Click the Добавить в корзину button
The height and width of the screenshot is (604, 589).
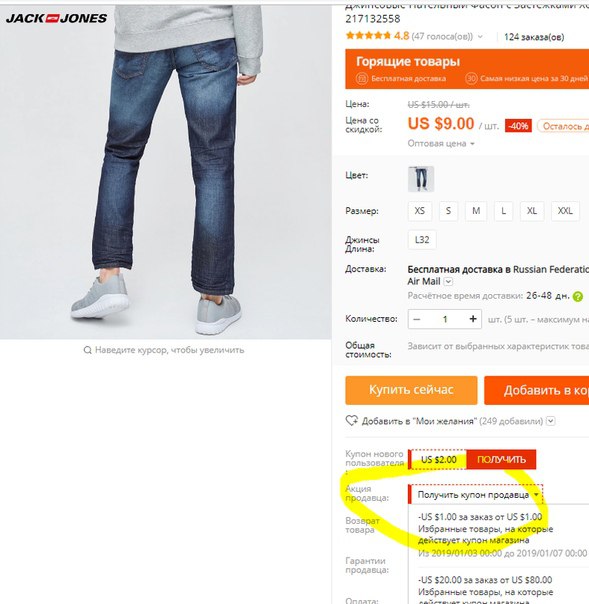[x=537, y=390]
